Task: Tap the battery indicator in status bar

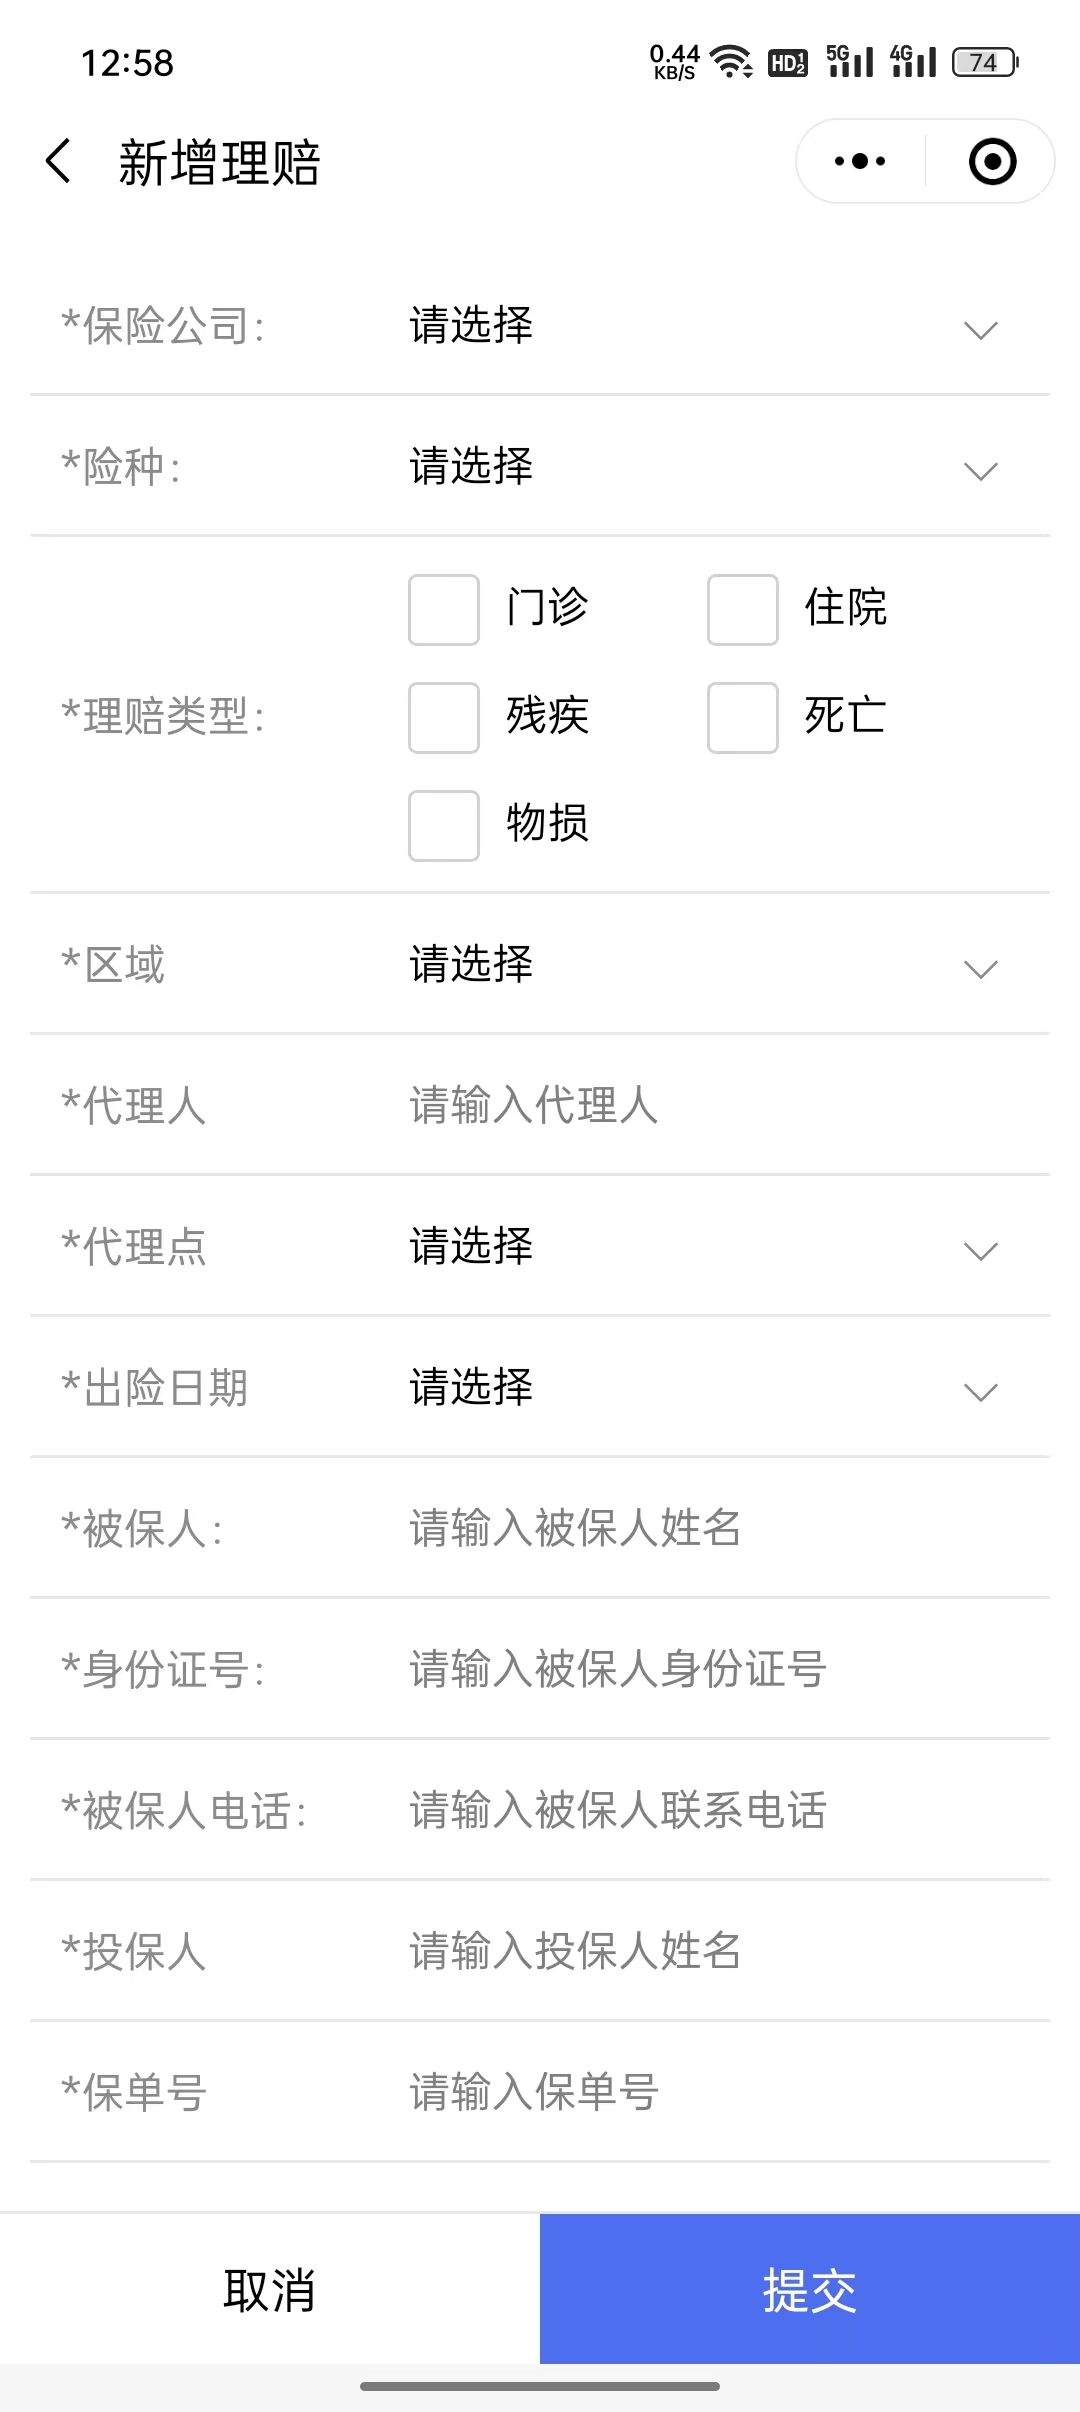Action: [x=985, y=62]
